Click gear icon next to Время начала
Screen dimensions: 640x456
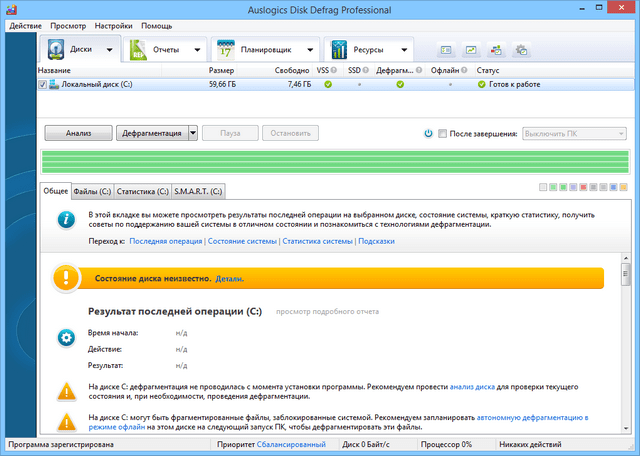(66, 338)
